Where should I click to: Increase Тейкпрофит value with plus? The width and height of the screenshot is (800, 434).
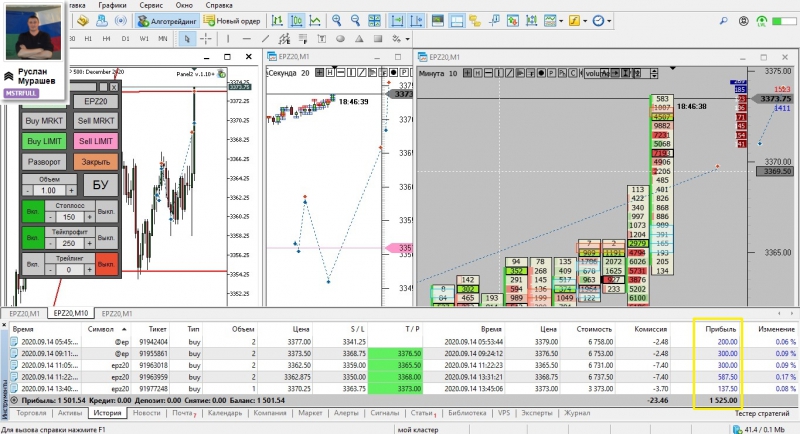click(x=90, y=243)
